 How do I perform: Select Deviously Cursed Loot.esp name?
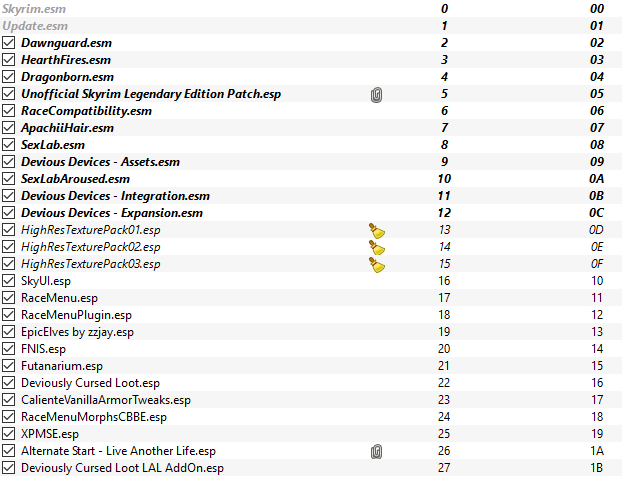pos(90,383)
